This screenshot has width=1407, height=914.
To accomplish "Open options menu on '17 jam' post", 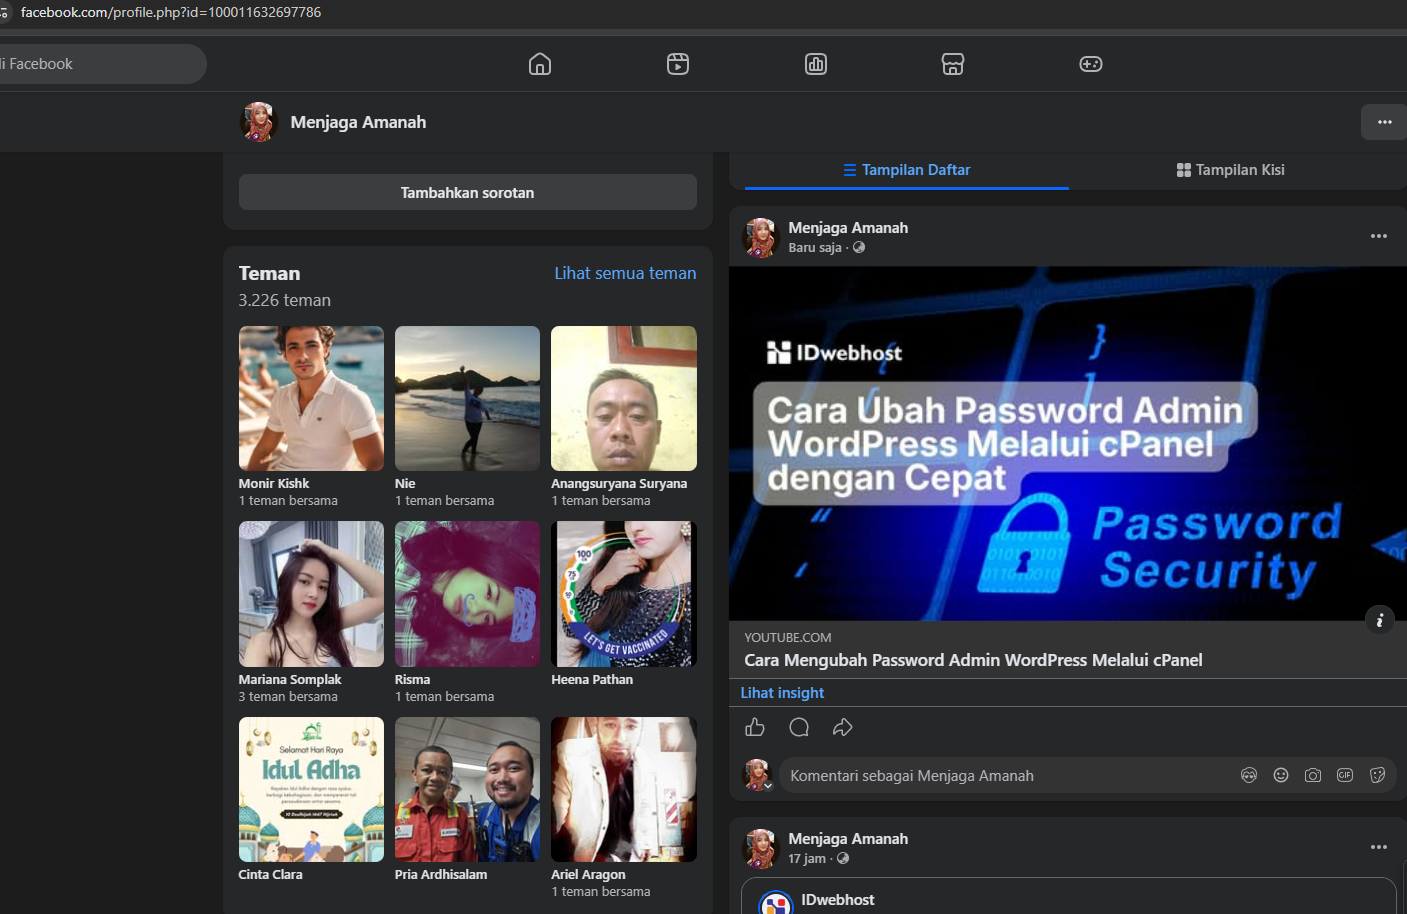I will click(1379, 847).
